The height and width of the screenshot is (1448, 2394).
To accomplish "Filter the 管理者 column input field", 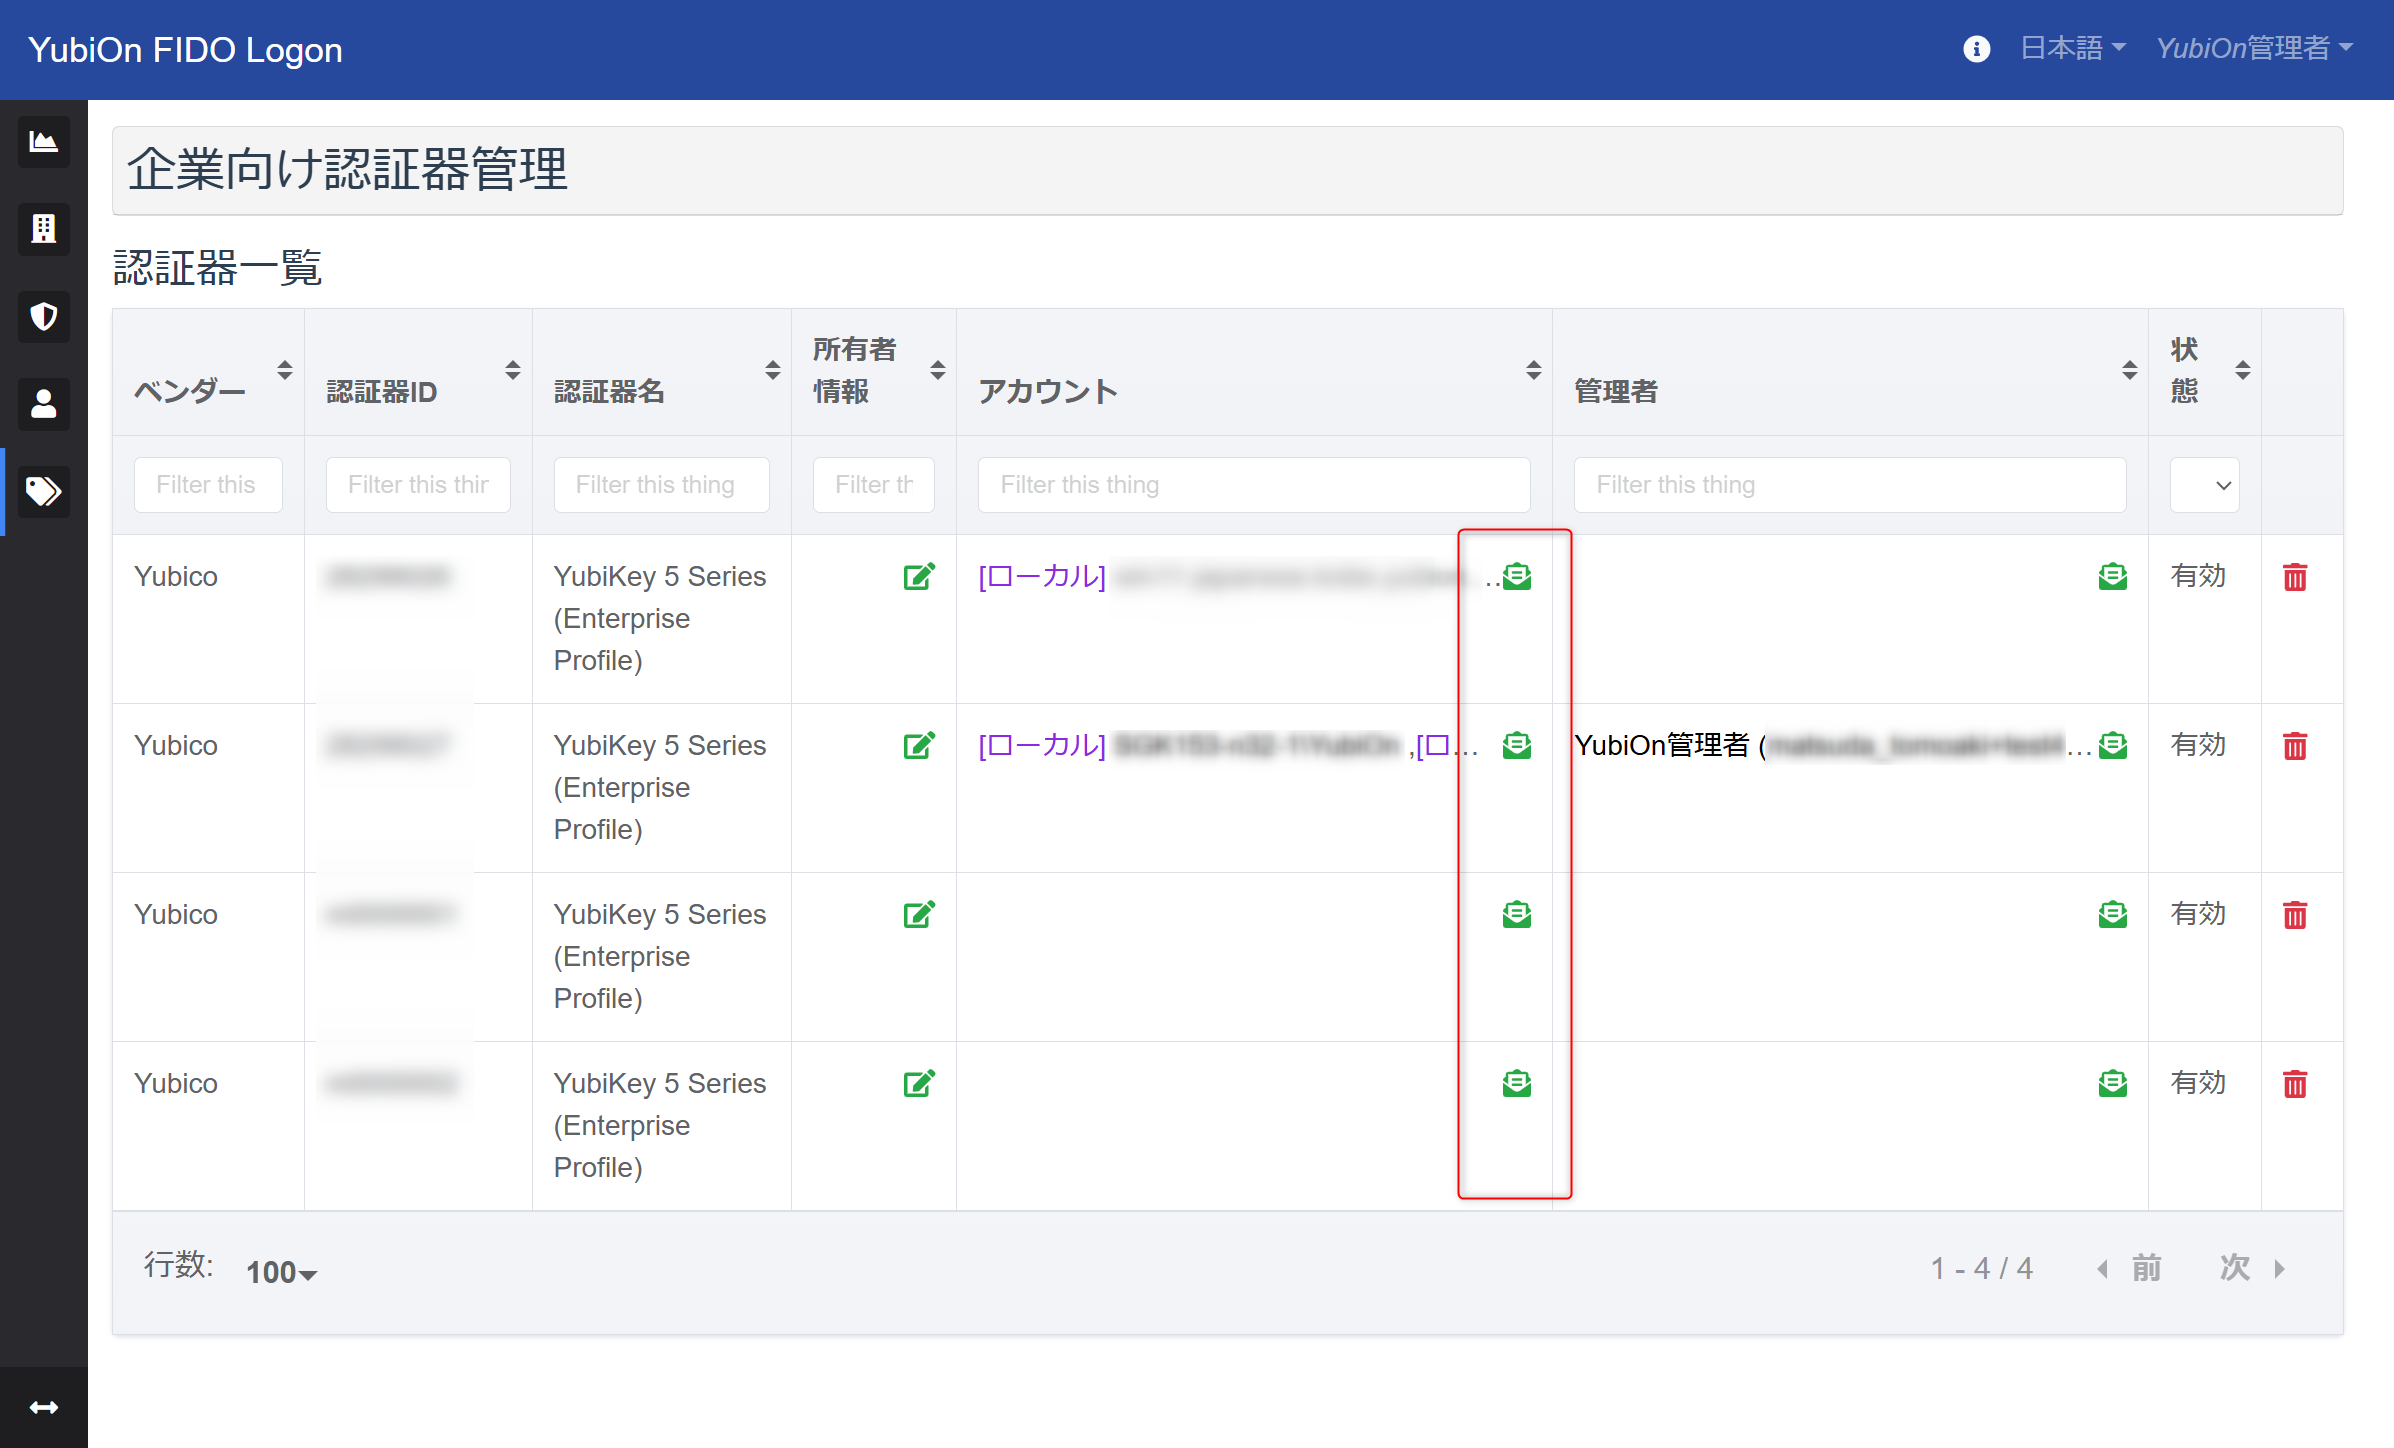I will 1850,484.
